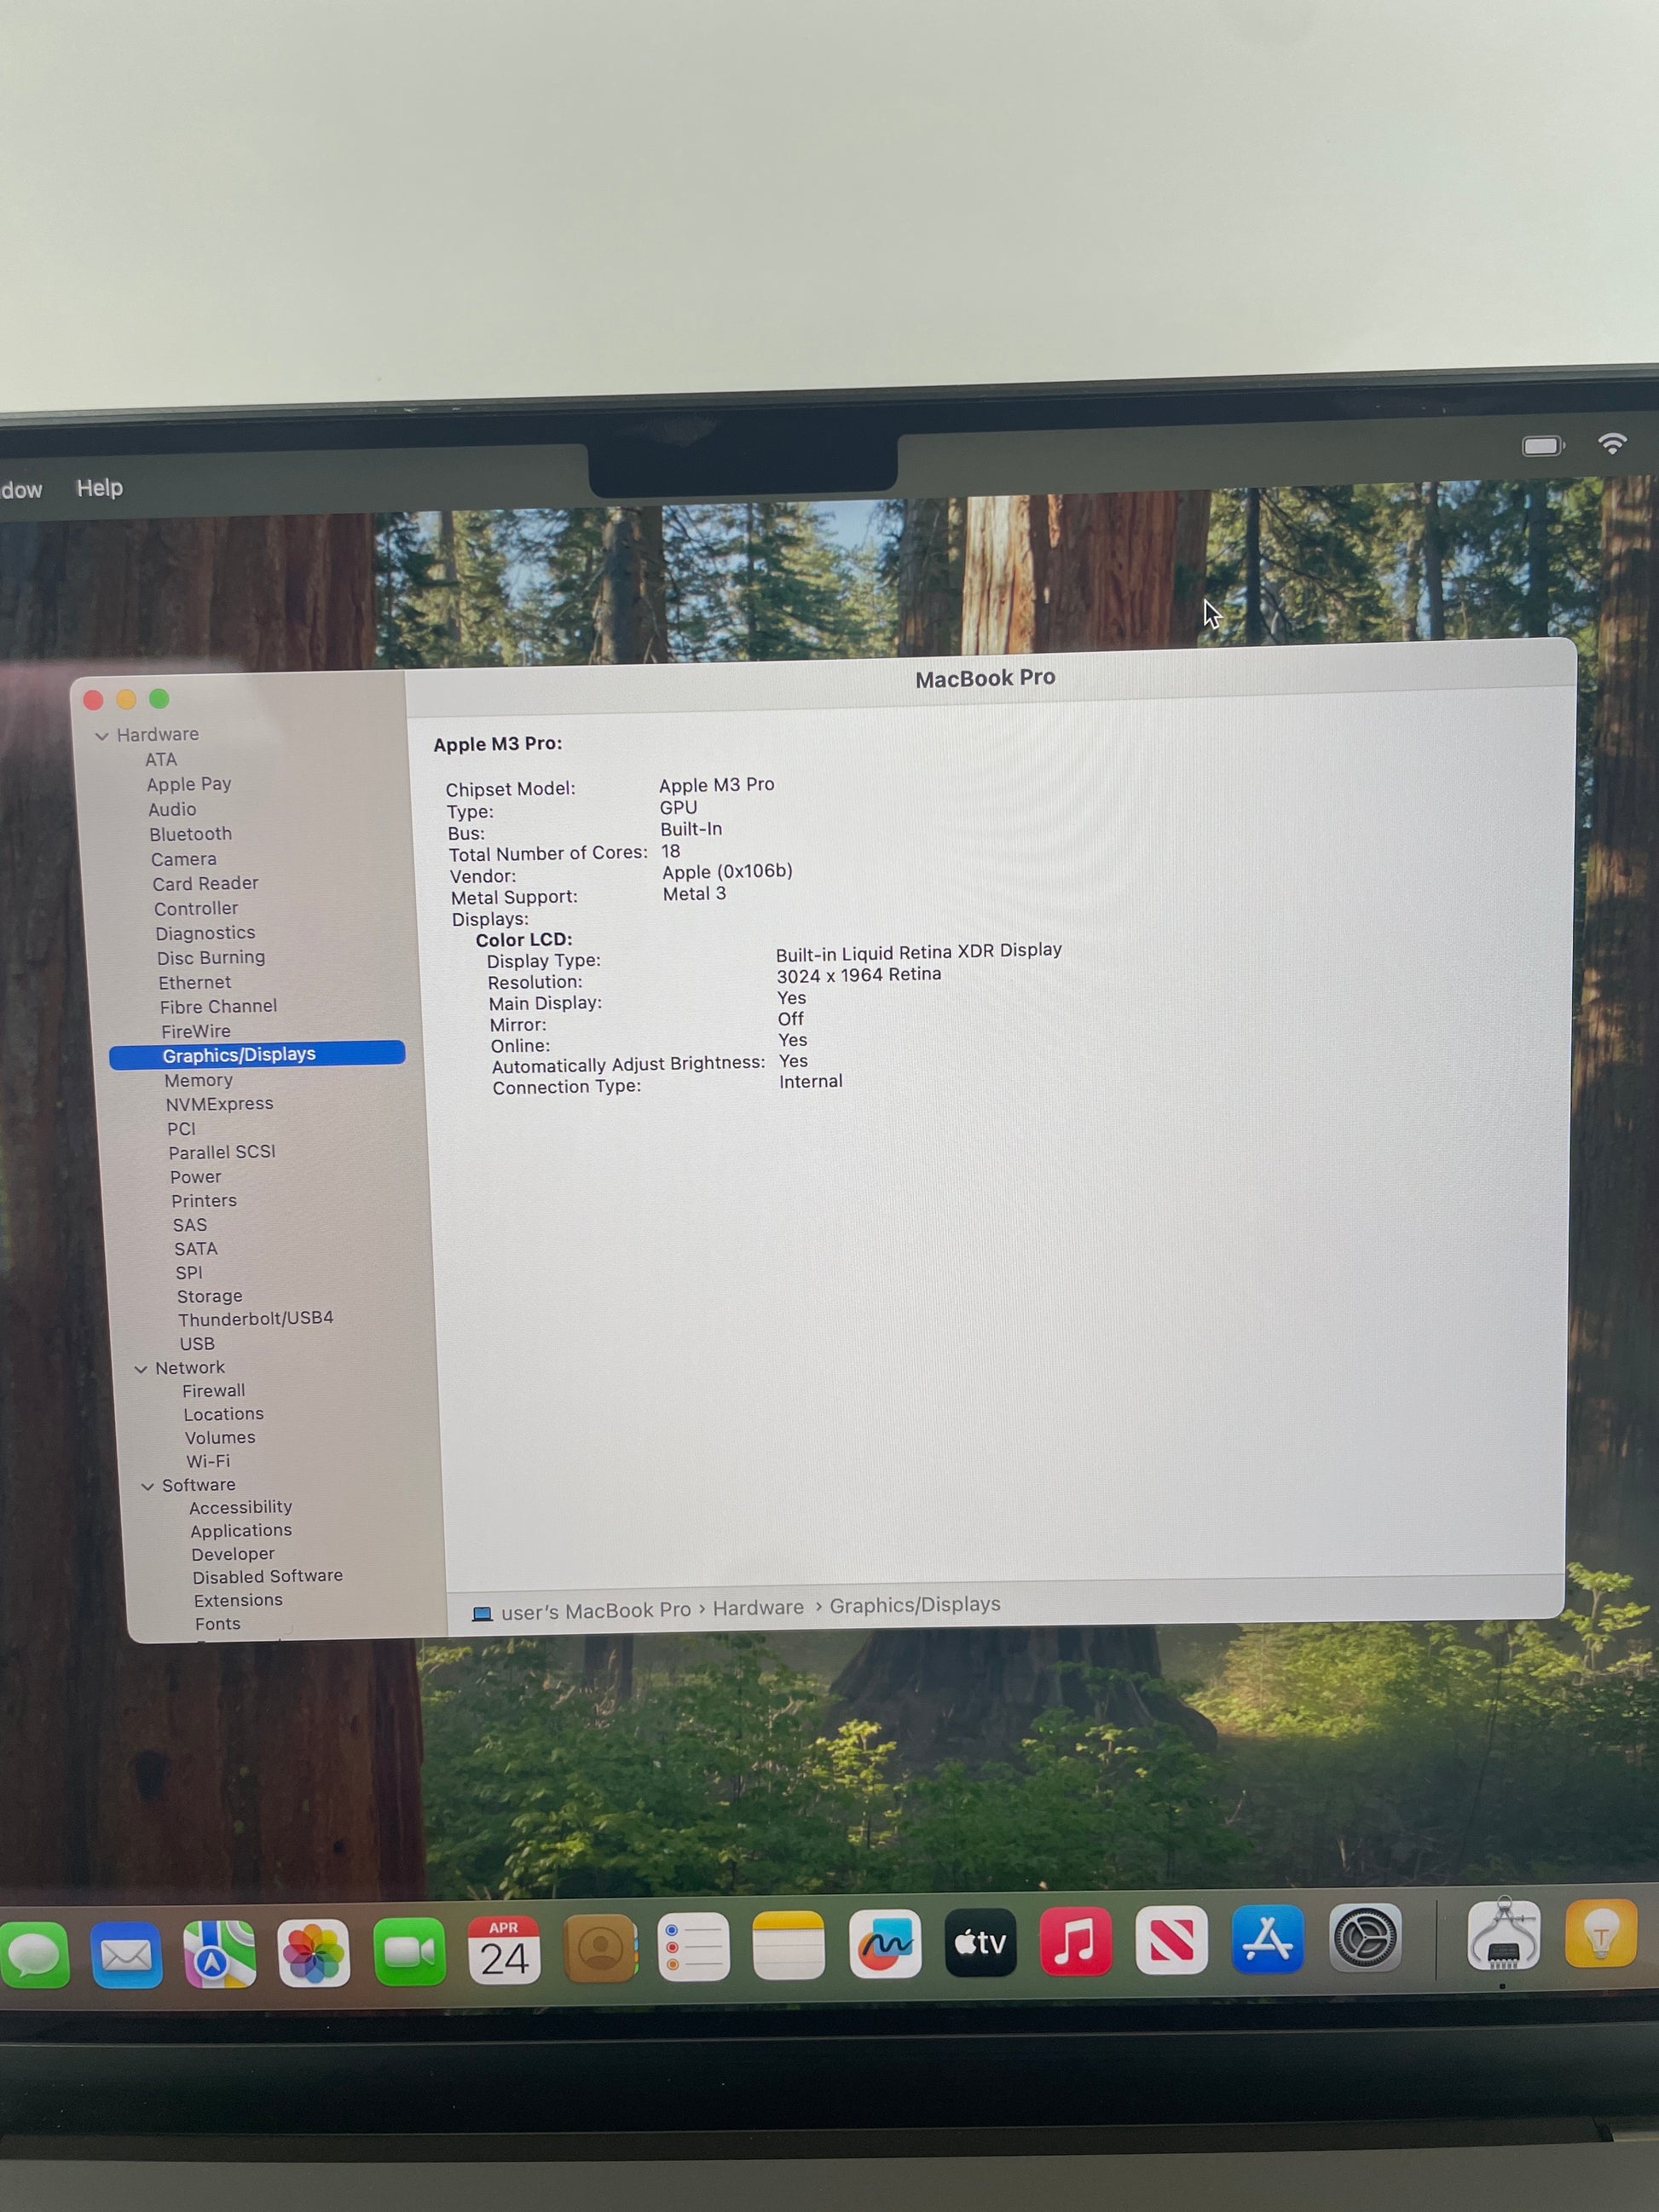Open the Help menu

pos(99,488)
